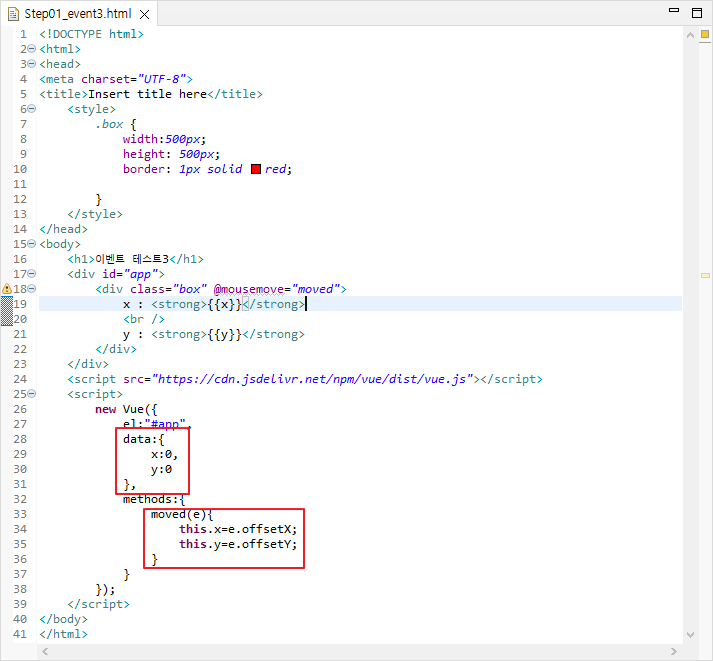Viewport: 713px width, 661px height.
Task: Click the data:{ property line
Action: pyautogui.click(x=144, y=439)
